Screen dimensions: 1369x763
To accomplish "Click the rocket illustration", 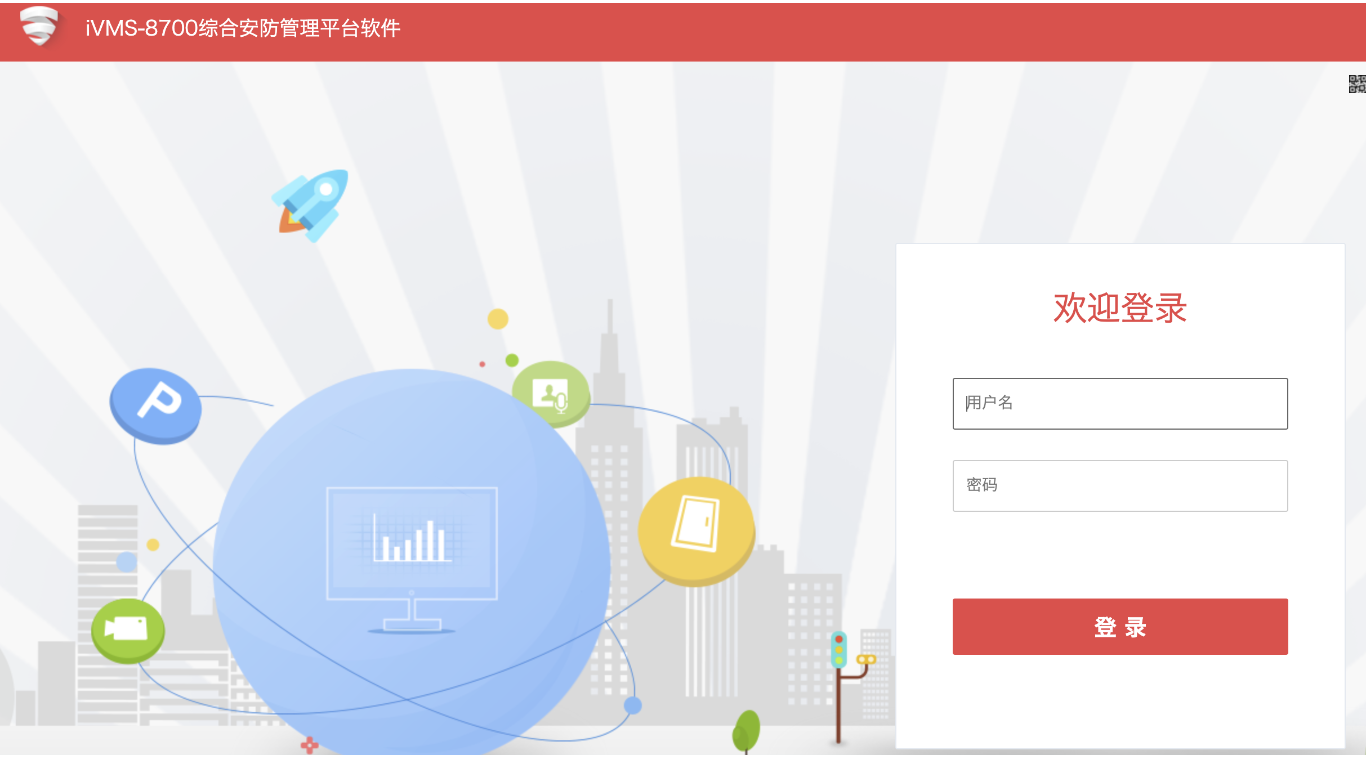I will click(311, 205).
